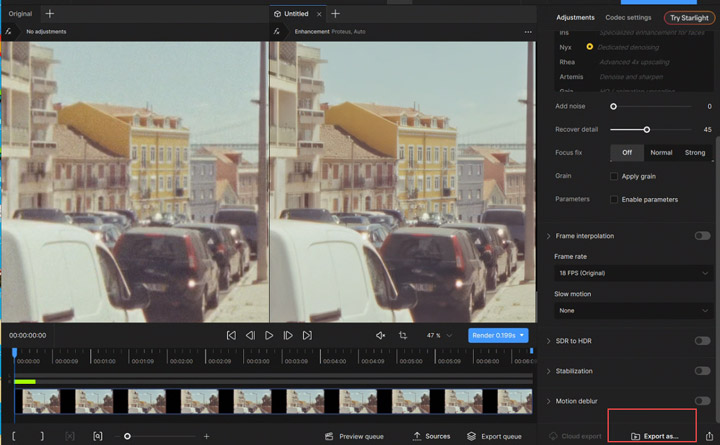Open the 47 % zoom level dropdown
The width and height of the screenshot is (720, 445).
[439, 336]
